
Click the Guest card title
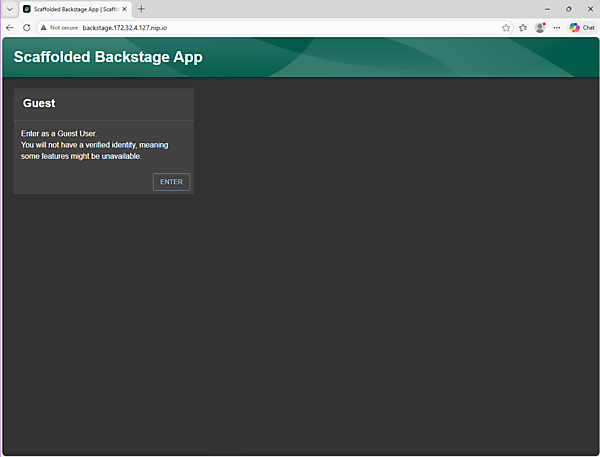point(39,103)
